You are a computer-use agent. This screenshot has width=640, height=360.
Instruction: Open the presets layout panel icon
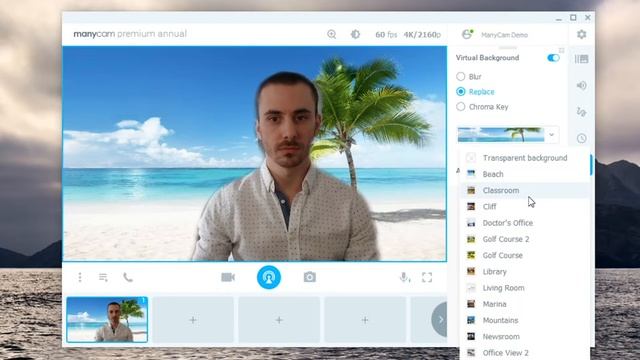click(x=582, y=59)
